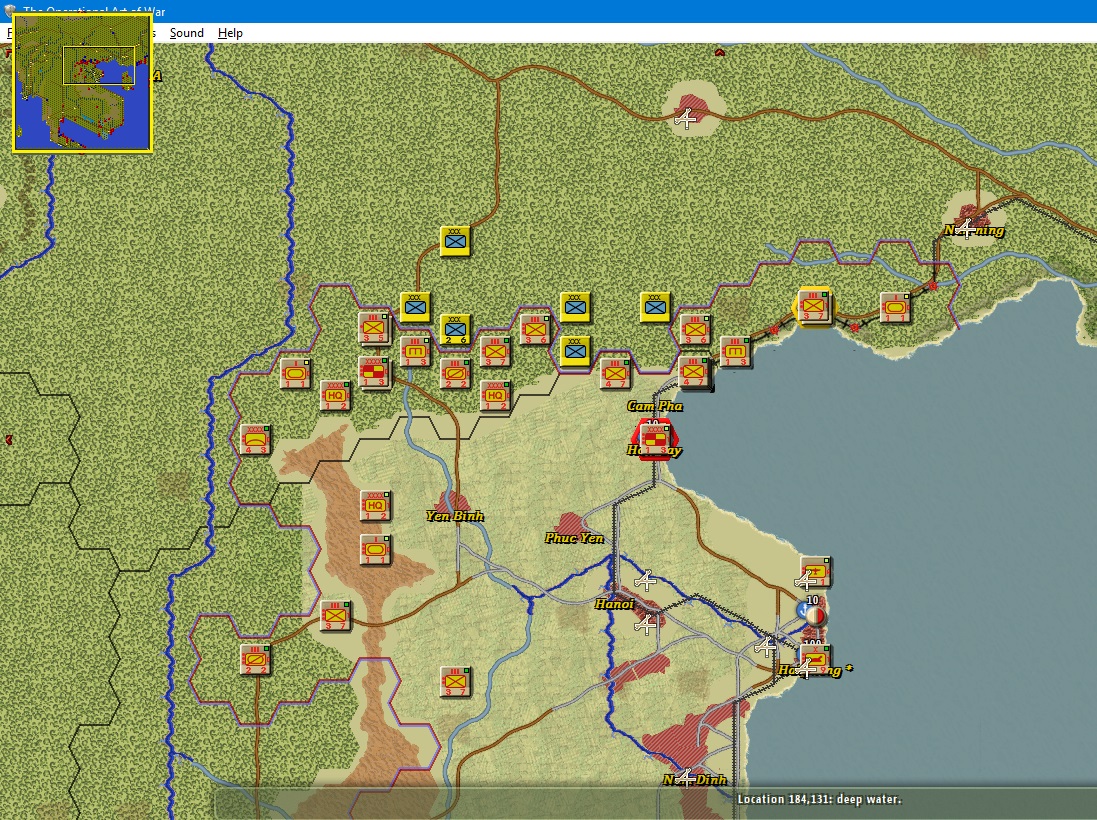Select the yellow corps unit marked 2-6
Viewport: 1097px width, 820px height.
[x=455, y=330]
